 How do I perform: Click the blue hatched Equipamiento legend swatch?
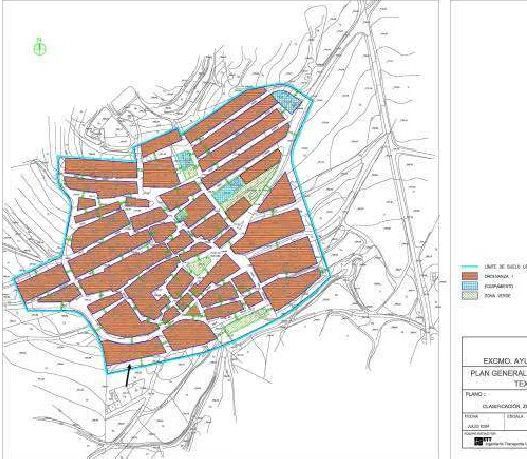point(470,286)
